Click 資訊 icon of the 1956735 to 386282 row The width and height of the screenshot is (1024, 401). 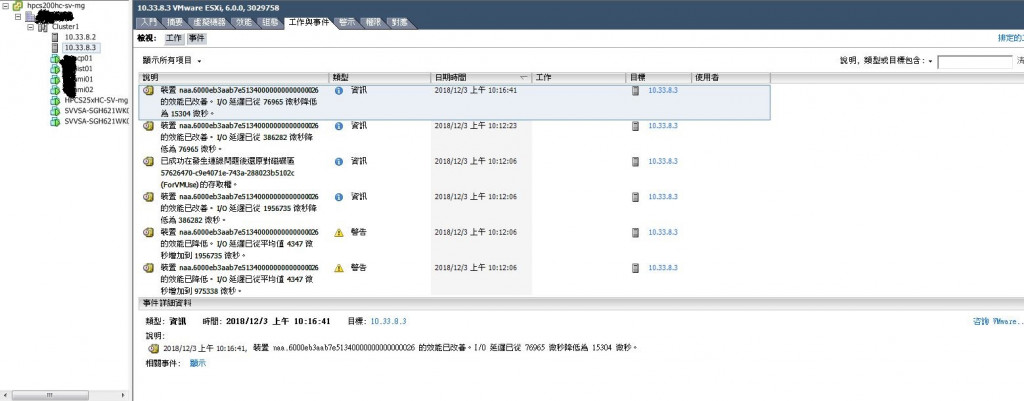tap(338, 197)
